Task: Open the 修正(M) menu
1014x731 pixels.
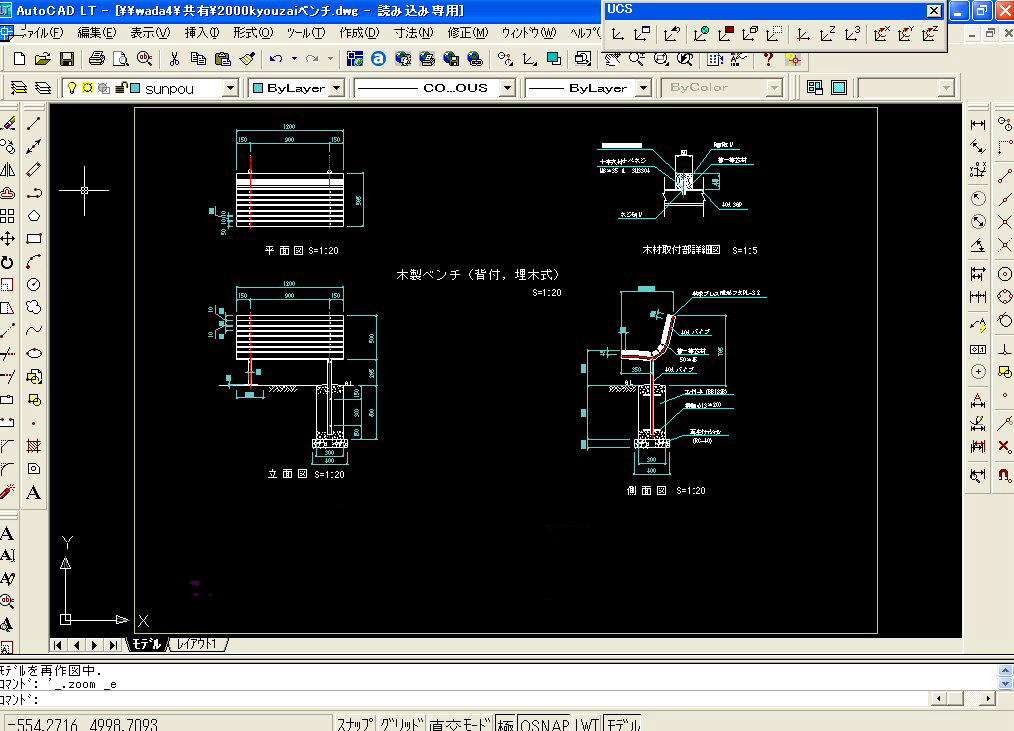Action: [x=468, y=32]
